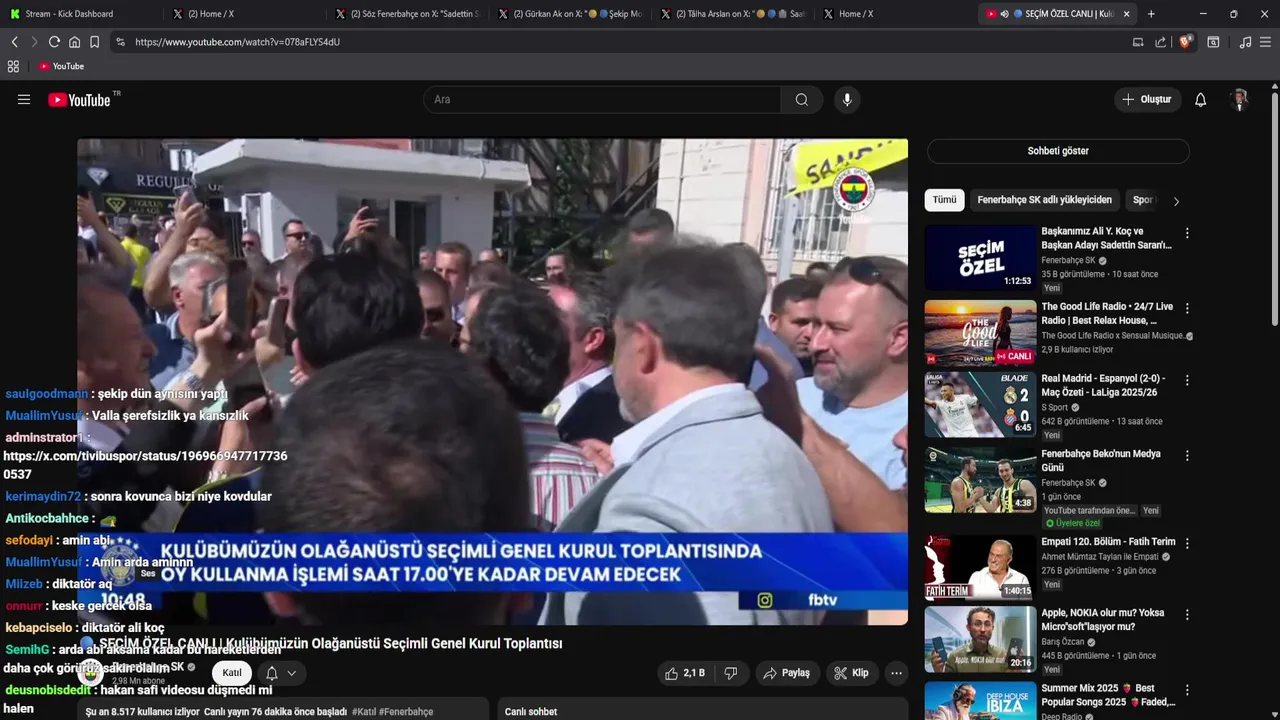This screenshot has height=720, width=1280.
Task: Open the YouTube guide hamburger menu
Action: pyautogui.click(x=24, y=100)
